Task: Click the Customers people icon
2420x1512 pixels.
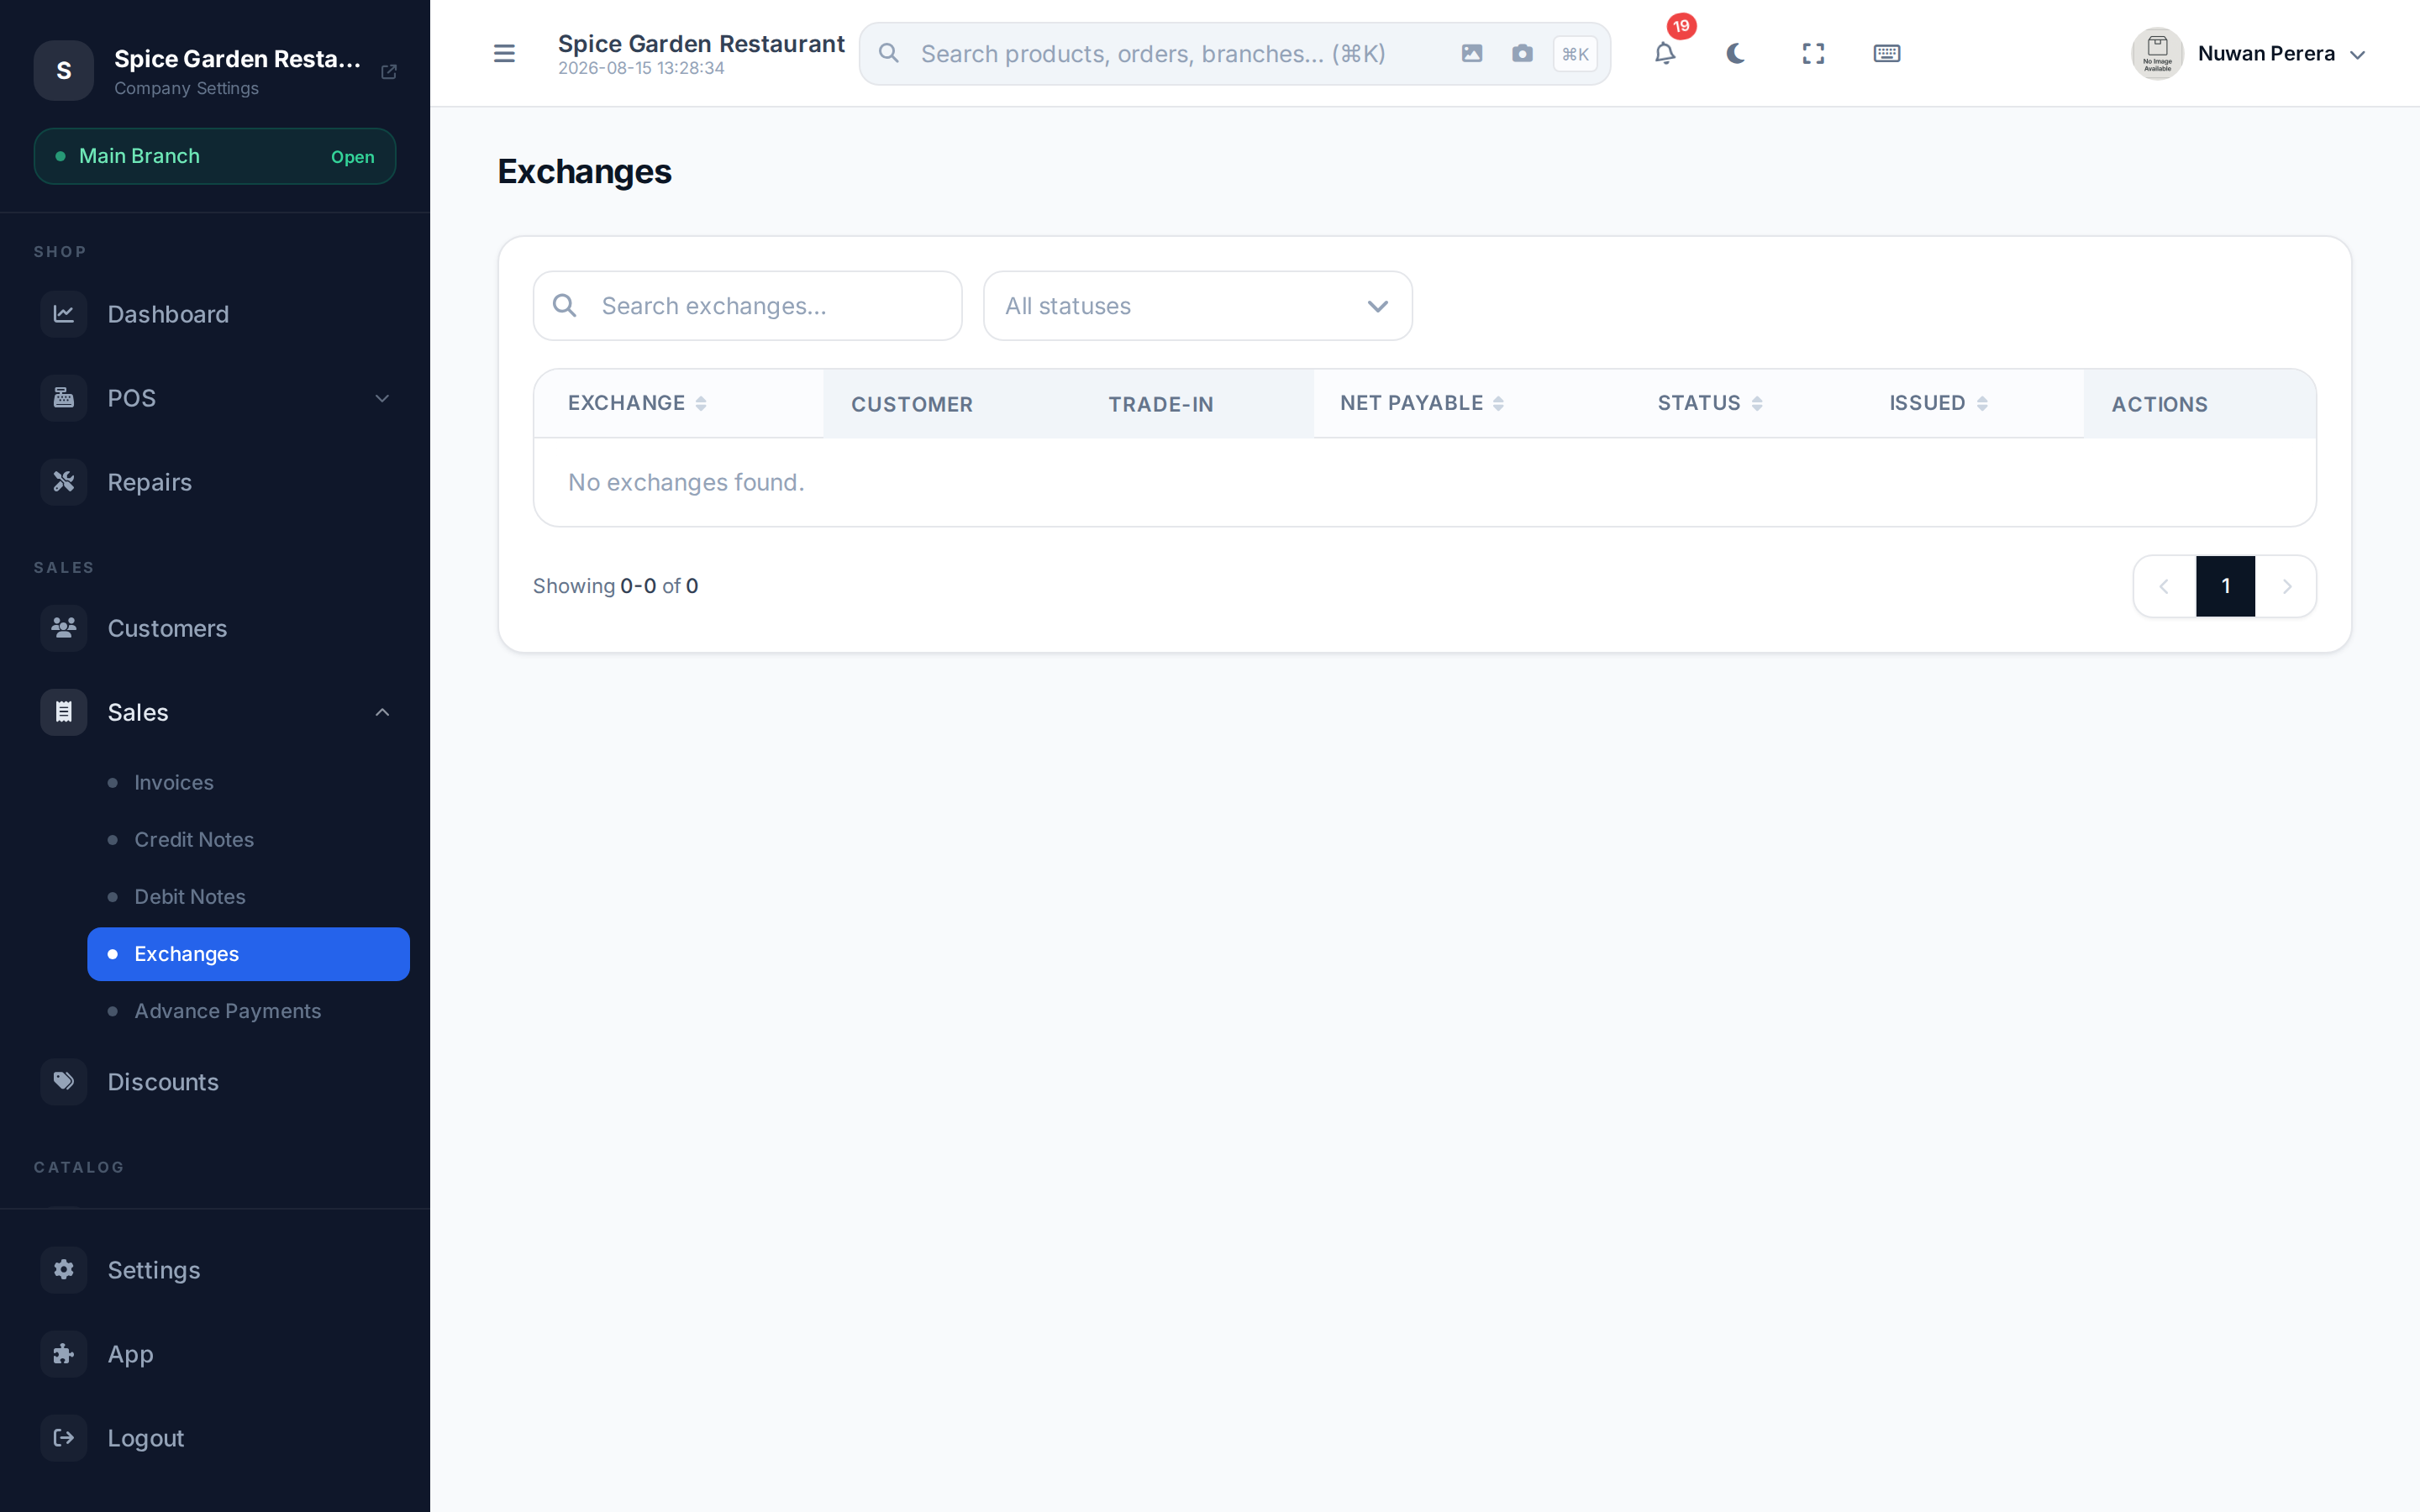Action: click(64, 628)
